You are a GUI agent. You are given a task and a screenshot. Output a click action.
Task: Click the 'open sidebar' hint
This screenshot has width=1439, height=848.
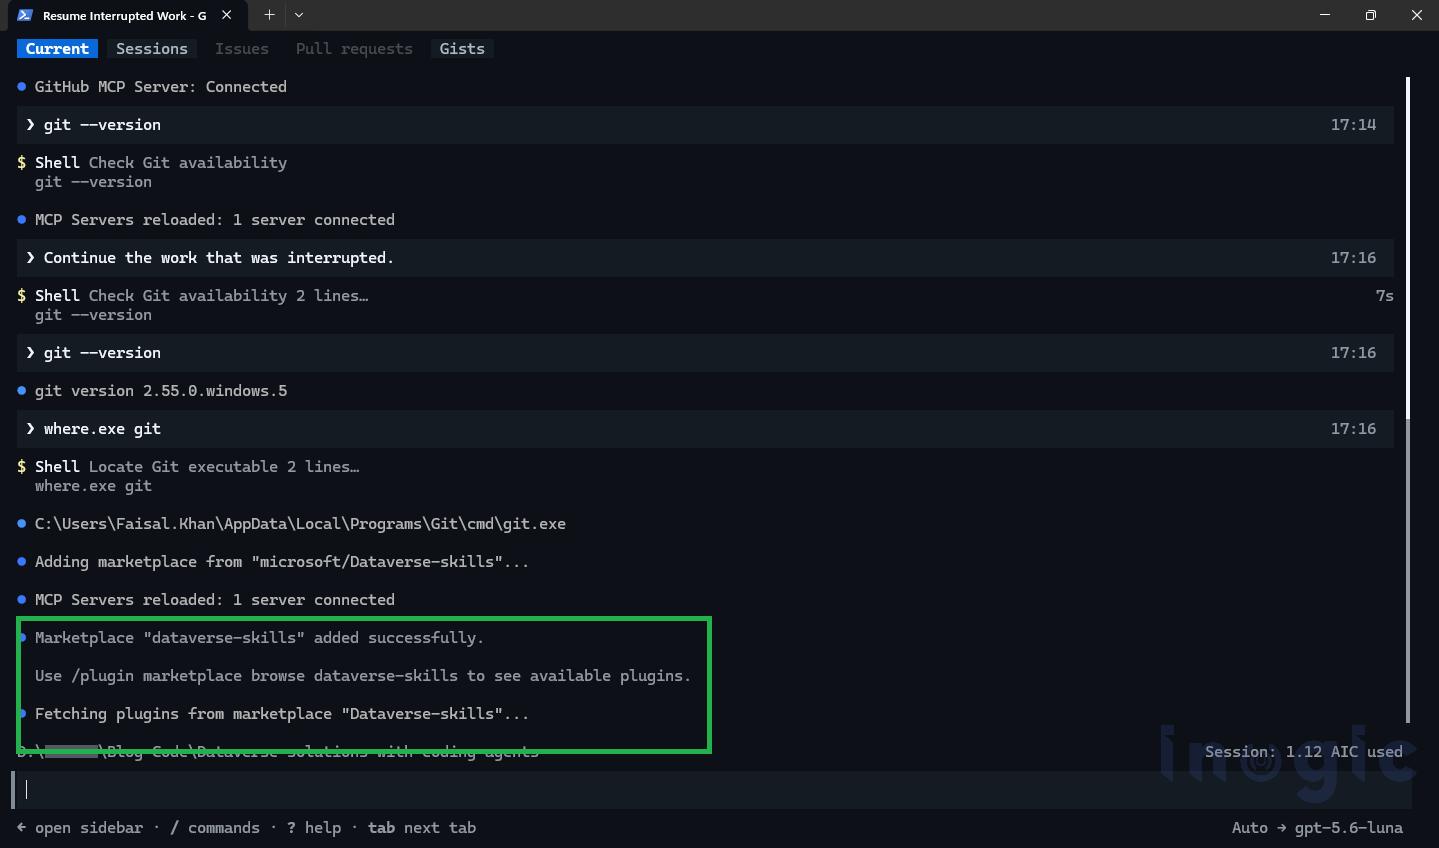coord(80,827)
